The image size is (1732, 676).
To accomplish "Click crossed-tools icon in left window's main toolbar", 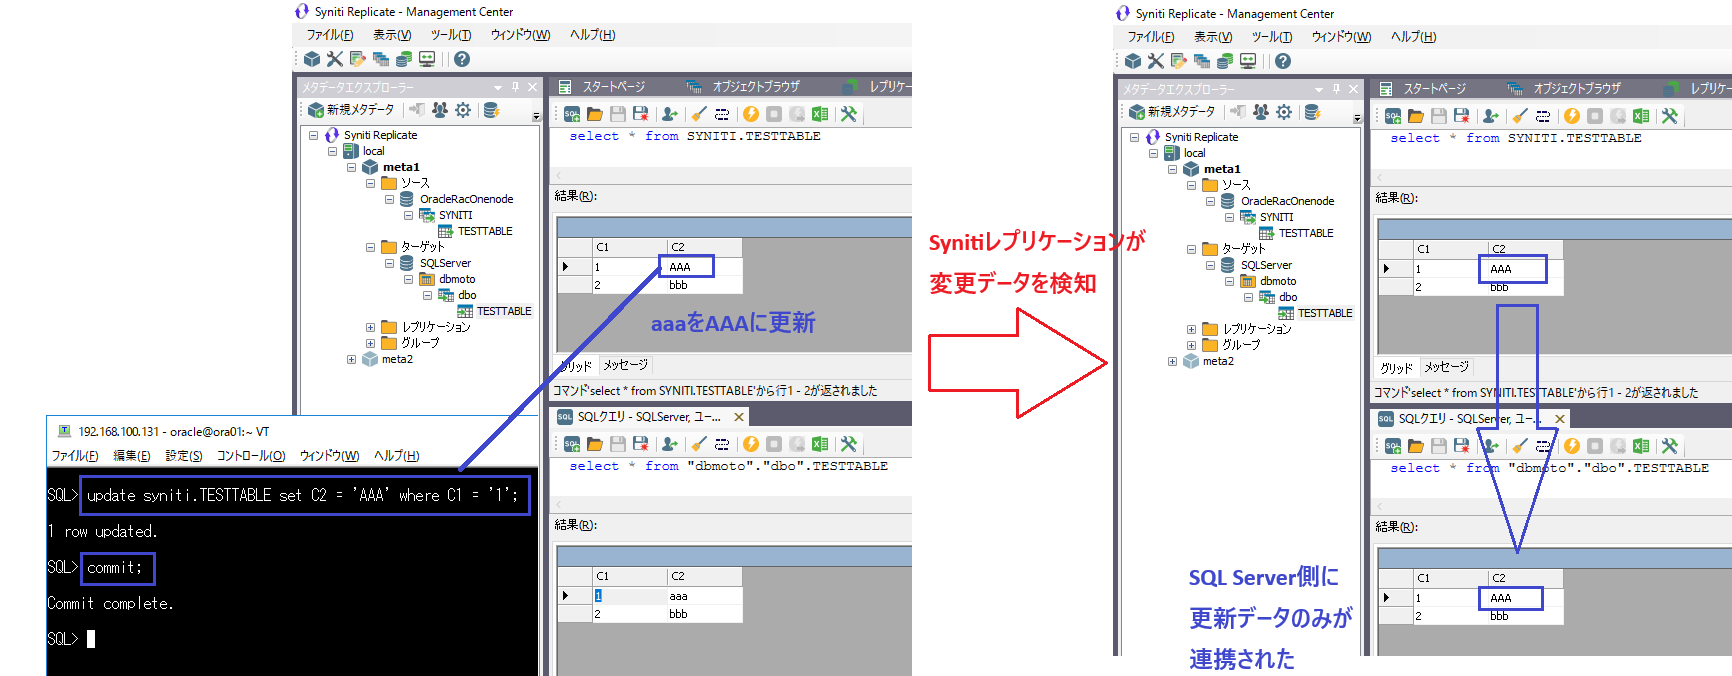I will (x=335, y=59).
